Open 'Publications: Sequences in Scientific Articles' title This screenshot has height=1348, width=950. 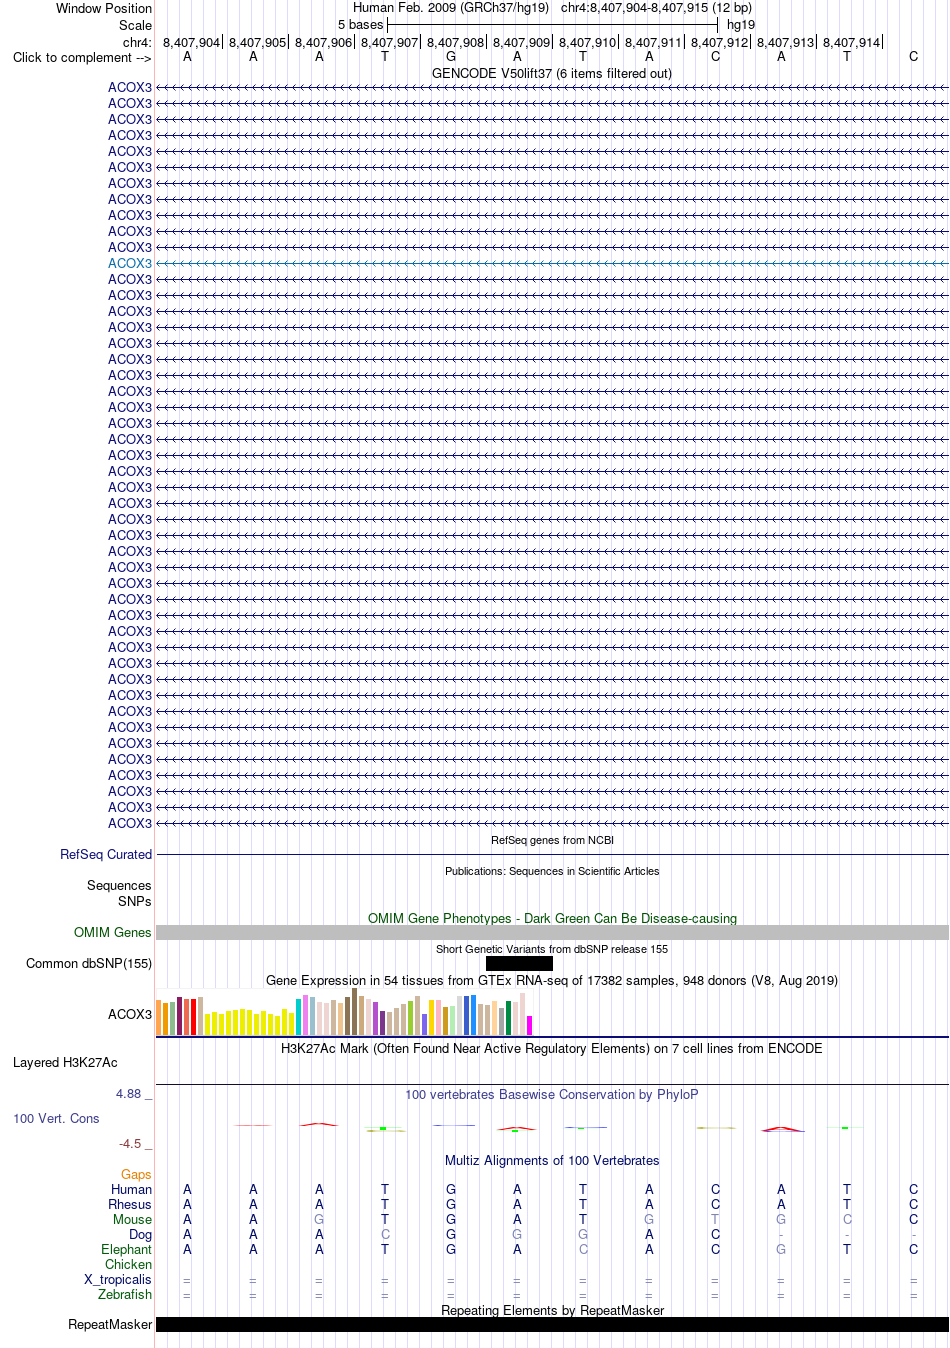pyautogui.click(x=552, y=871)
